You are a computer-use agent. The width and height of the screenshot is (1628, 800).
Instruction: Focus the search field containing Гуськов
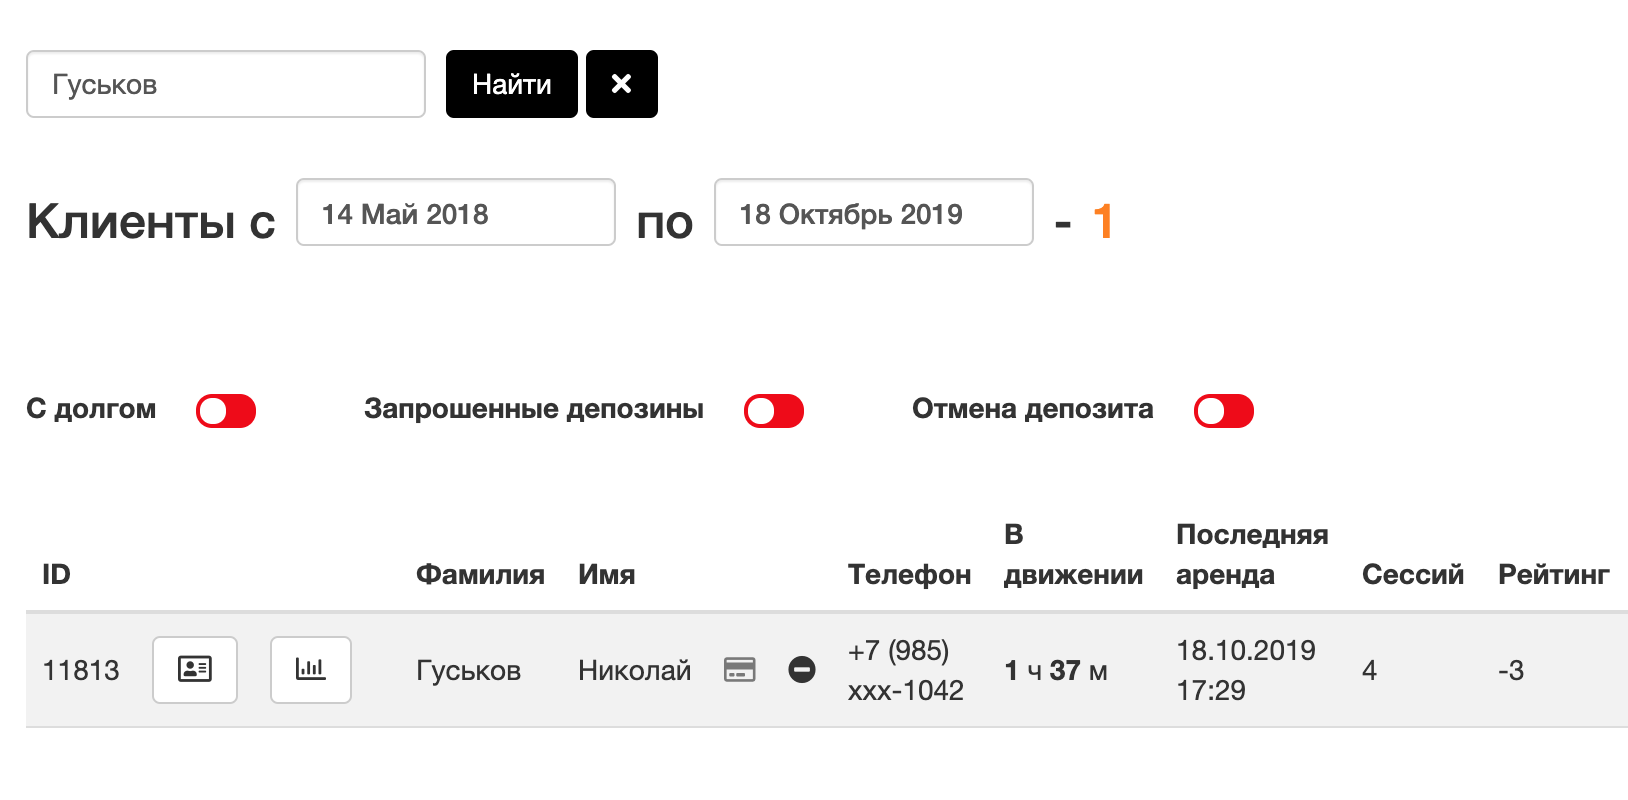click(x=226, y=84)
